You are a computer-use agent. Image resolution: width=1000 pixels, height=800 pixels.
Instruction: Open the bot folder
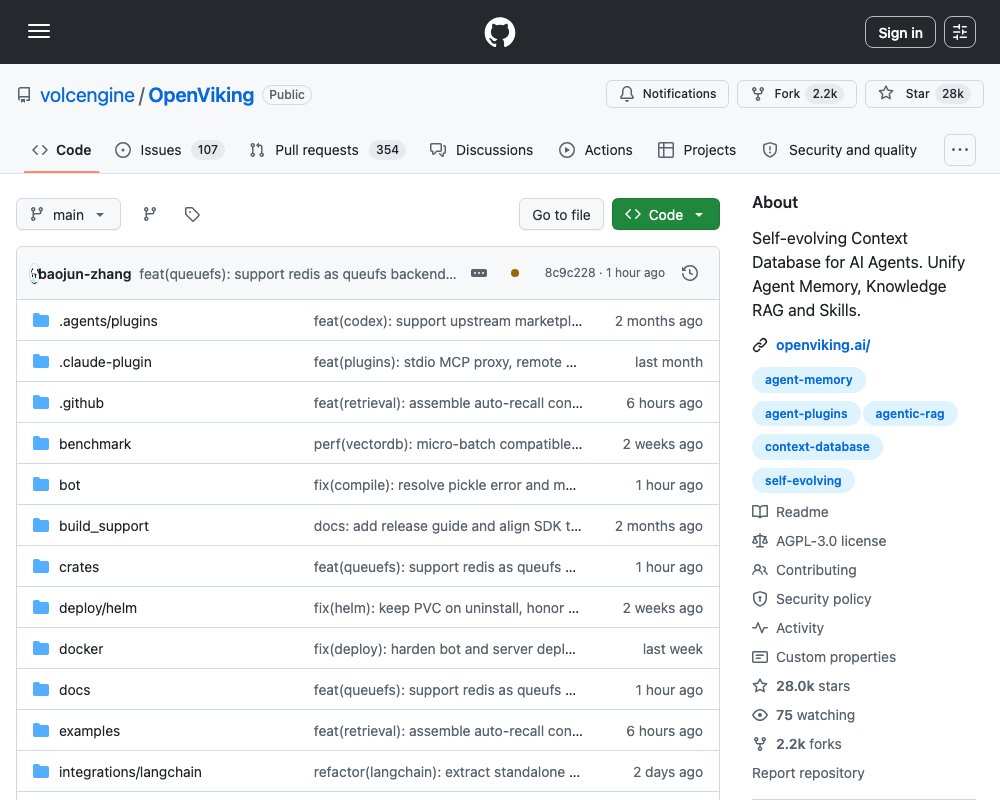(x=70, y=485)
